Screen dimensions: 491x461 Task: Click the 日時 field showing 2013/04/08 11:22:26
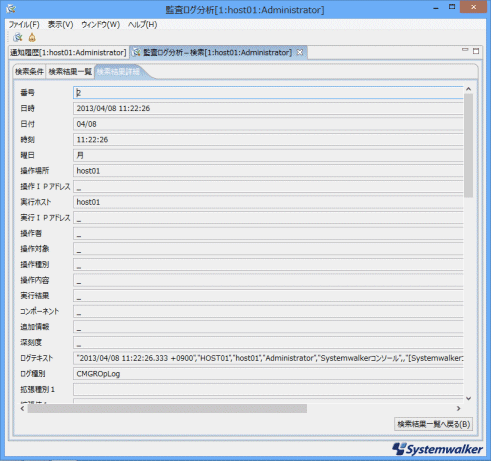click(268, 108)
